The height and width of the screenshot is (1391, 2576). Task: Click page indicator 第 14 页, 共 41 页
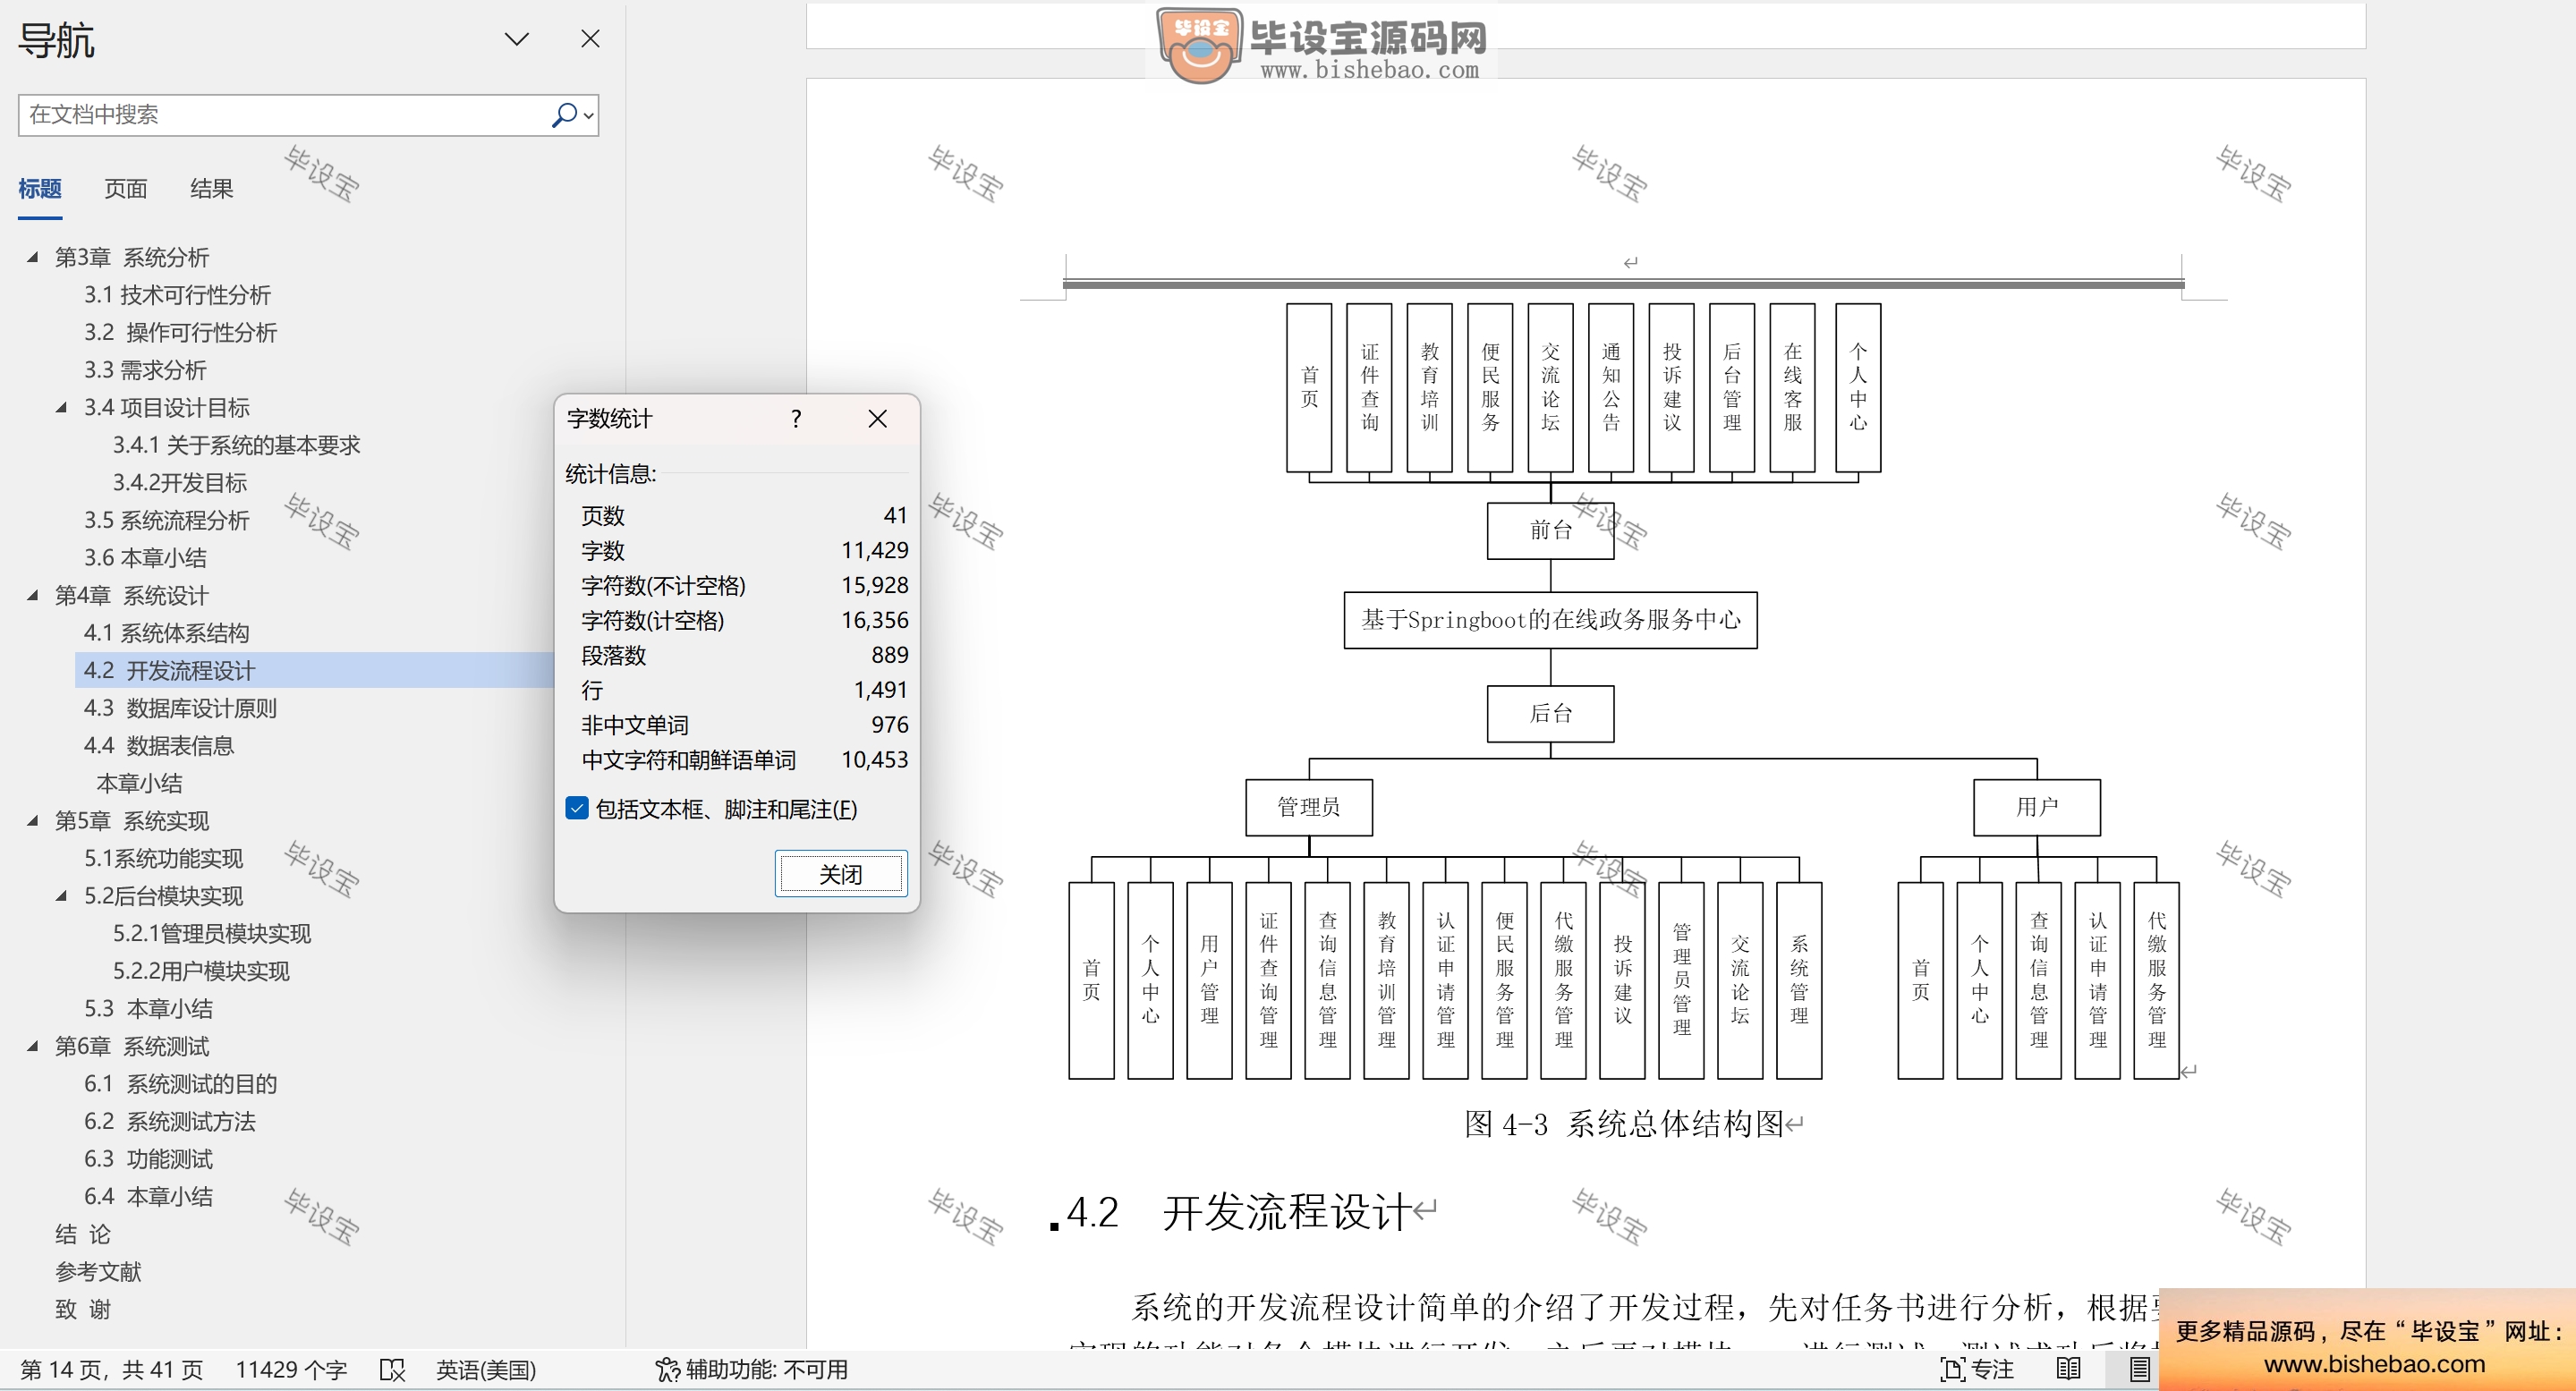[x=111, y=1369]
